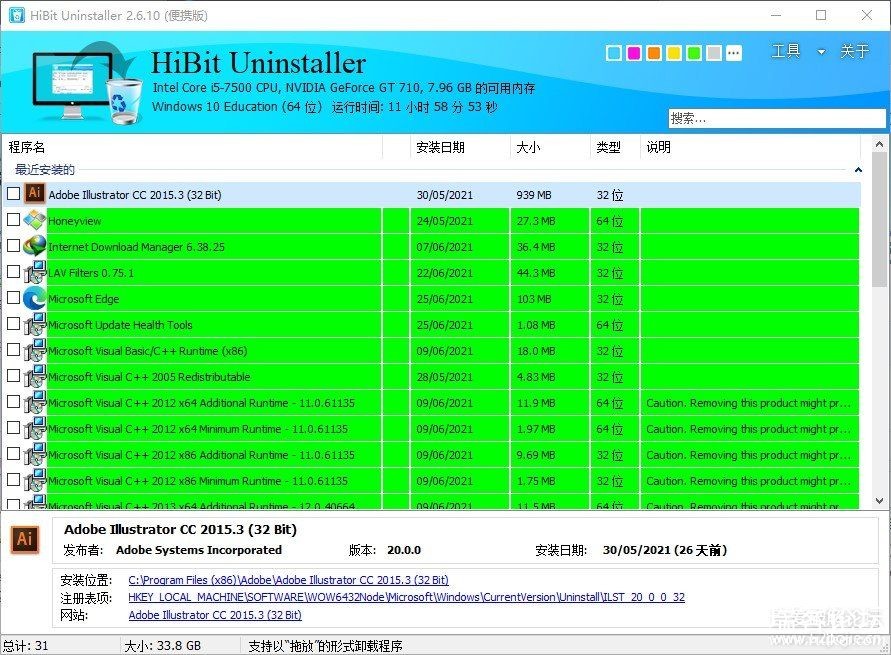The width and height of the screenshot is (891, 655).
Task: Click the list scrollbar up arrow
Action: click(880, 144)
